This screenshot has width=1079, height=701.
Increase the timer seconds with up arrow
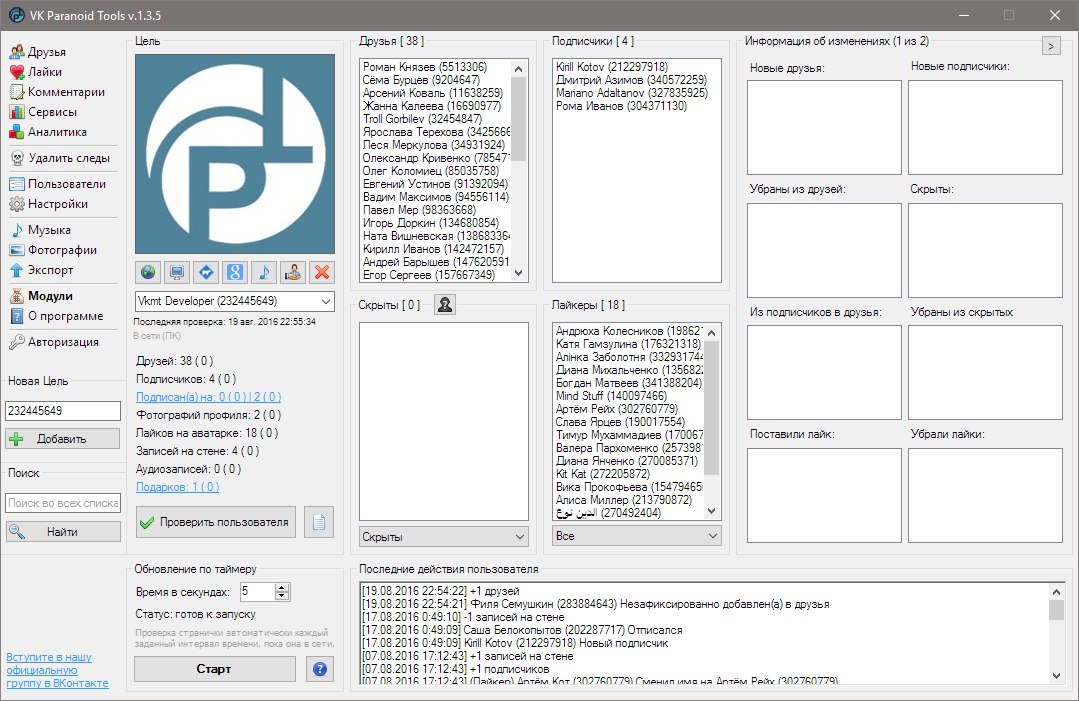(282, 587)
